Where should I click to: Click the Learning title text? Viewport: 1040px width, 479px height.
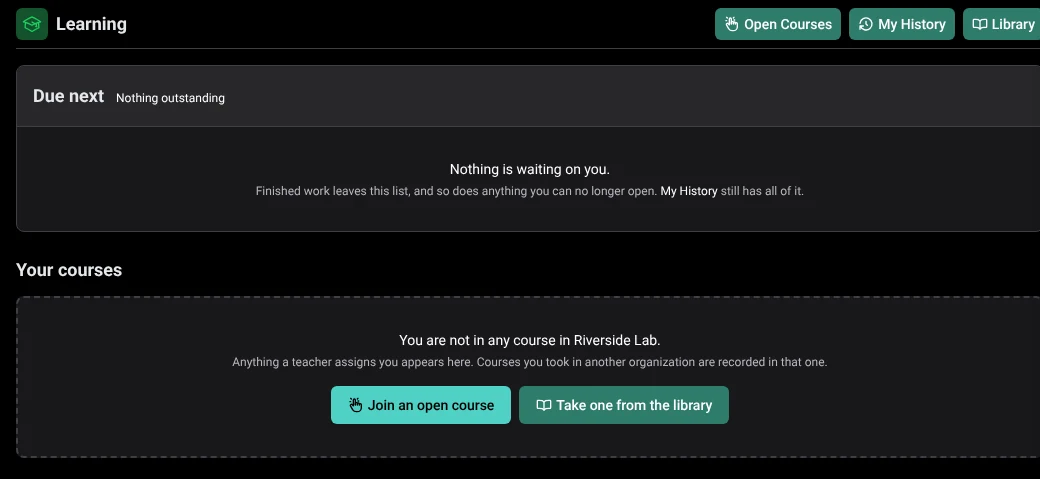pos(91,24)
